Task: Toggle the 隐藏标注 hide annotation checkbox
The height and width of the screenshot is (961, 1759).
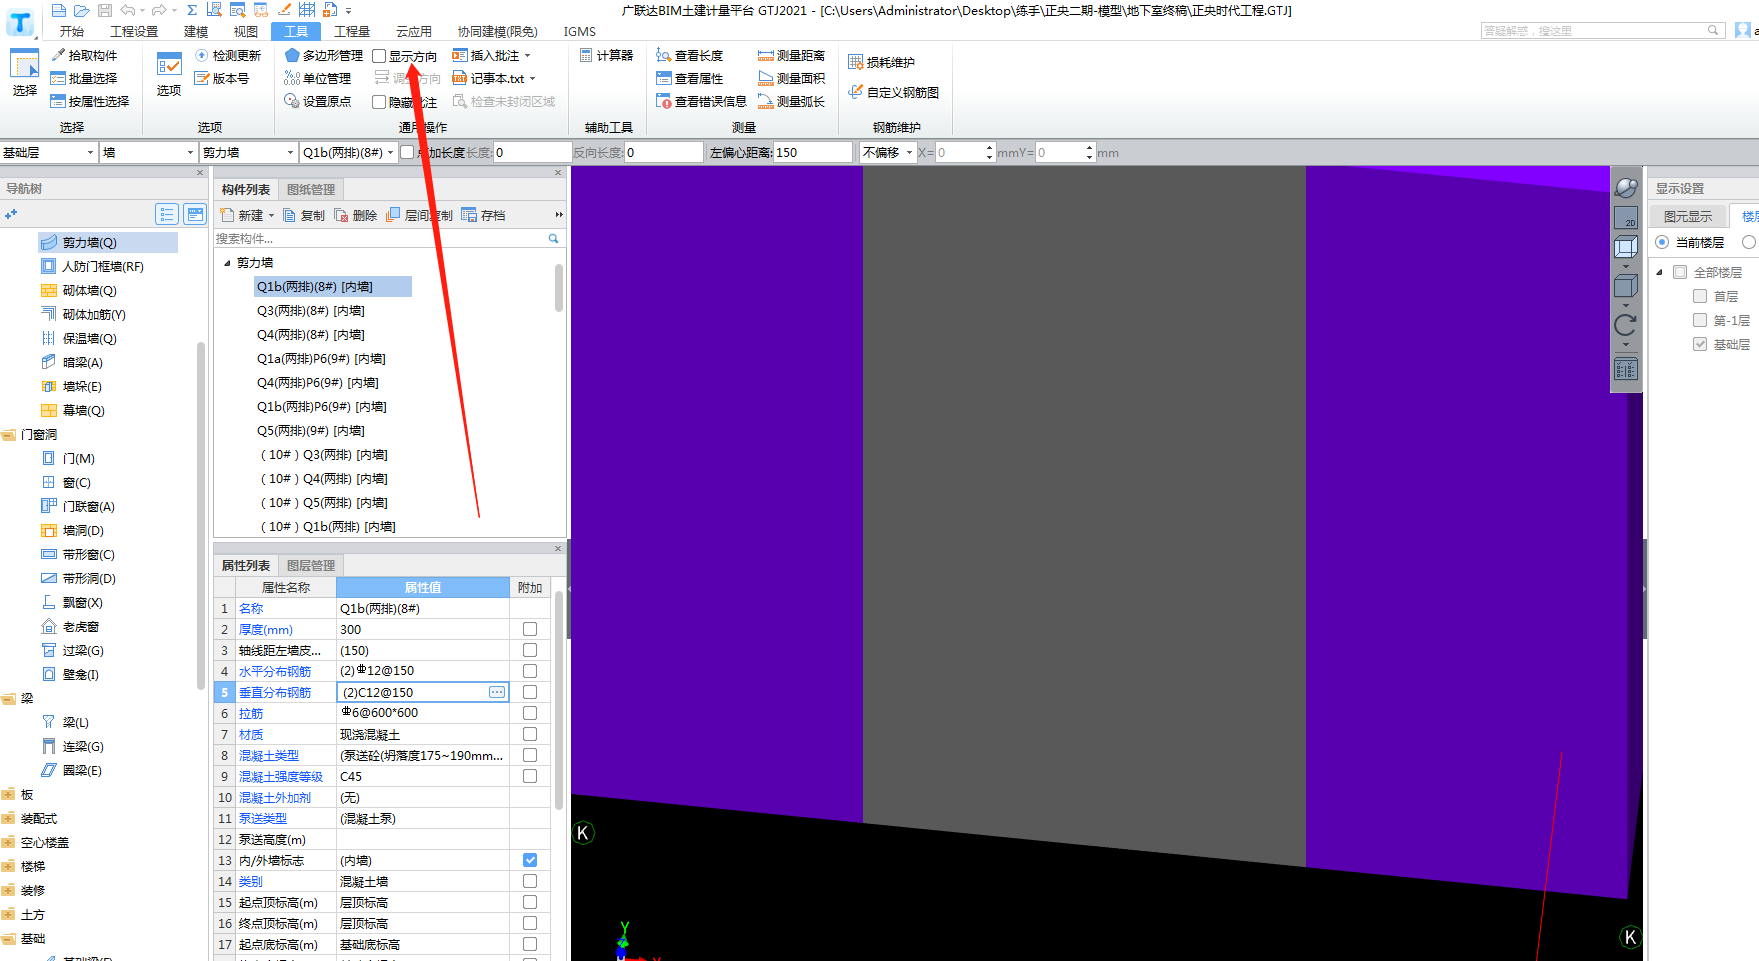Action: tap(379, 102)
